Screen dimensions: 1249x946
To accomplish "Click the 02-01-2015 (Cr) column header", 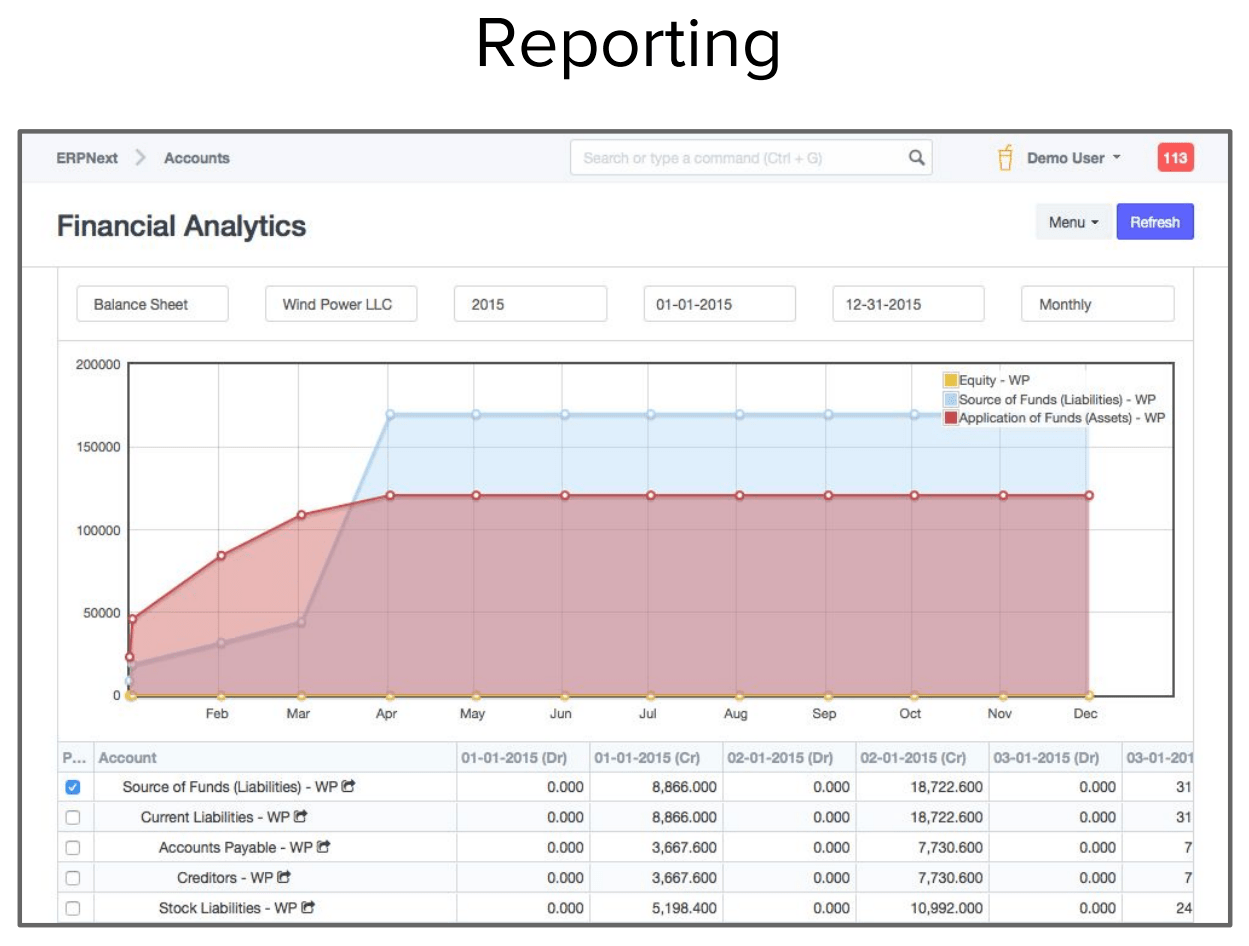I will (x=923, y=758).
